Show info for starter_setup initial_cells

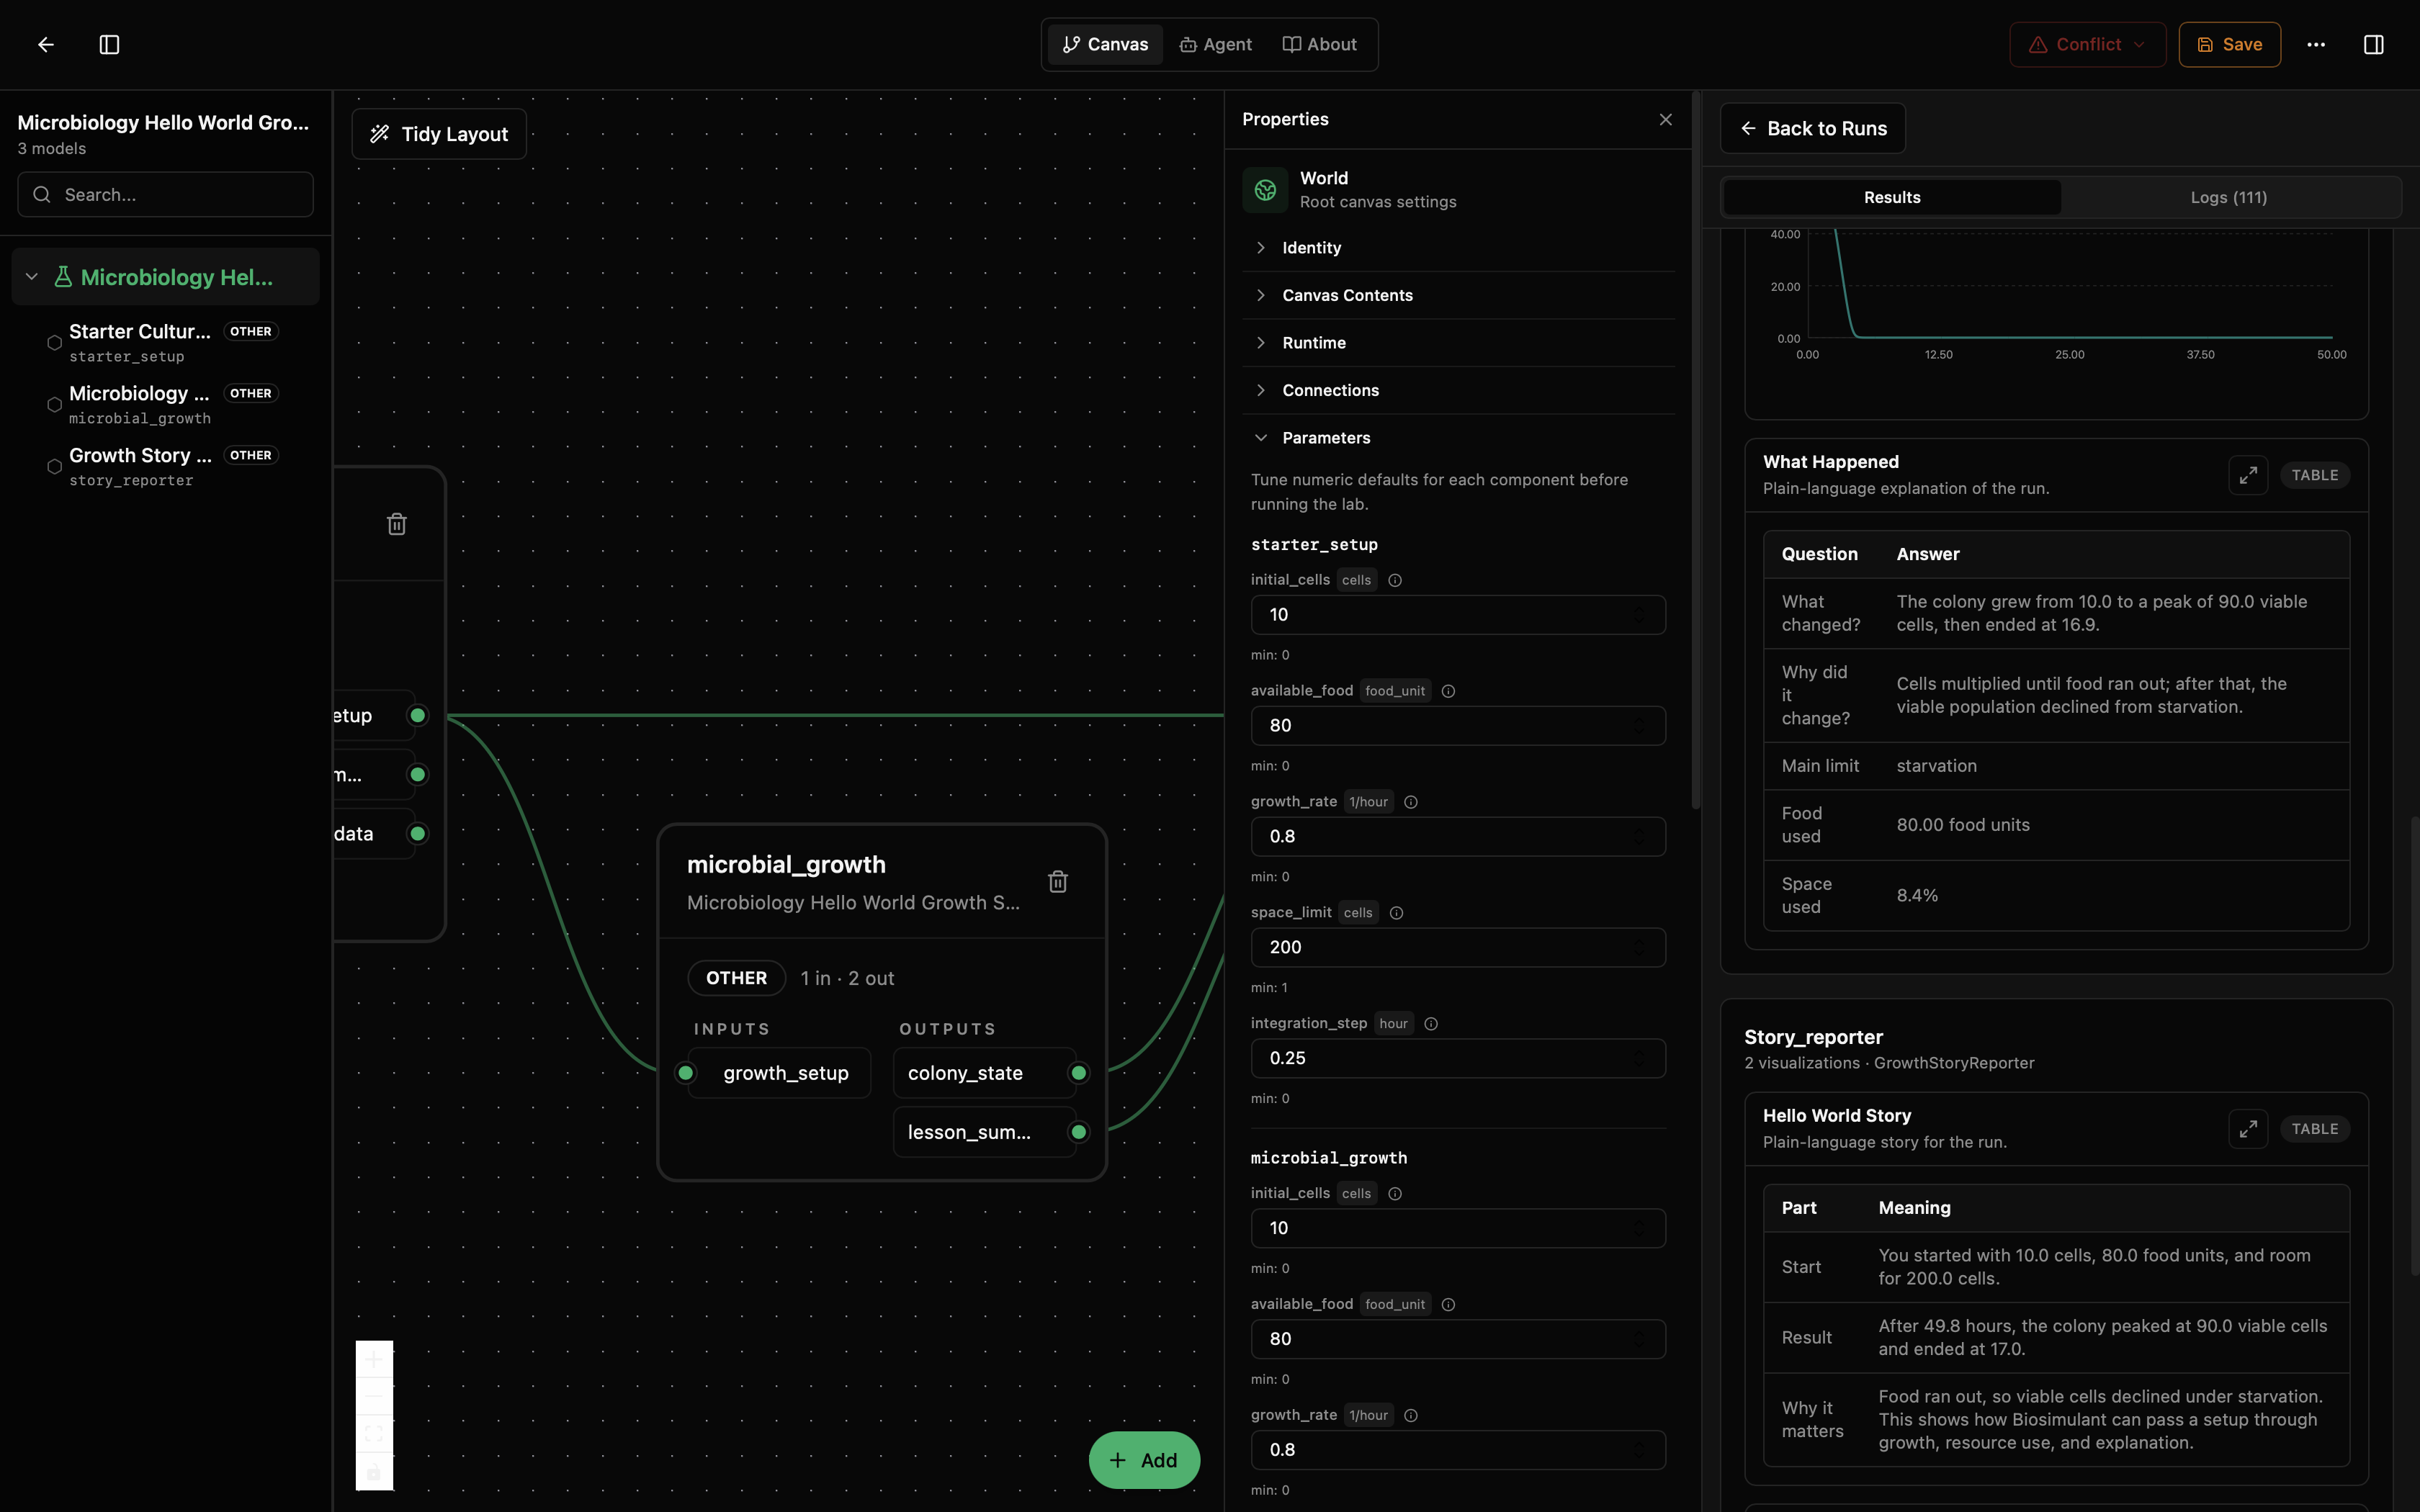1395,580
